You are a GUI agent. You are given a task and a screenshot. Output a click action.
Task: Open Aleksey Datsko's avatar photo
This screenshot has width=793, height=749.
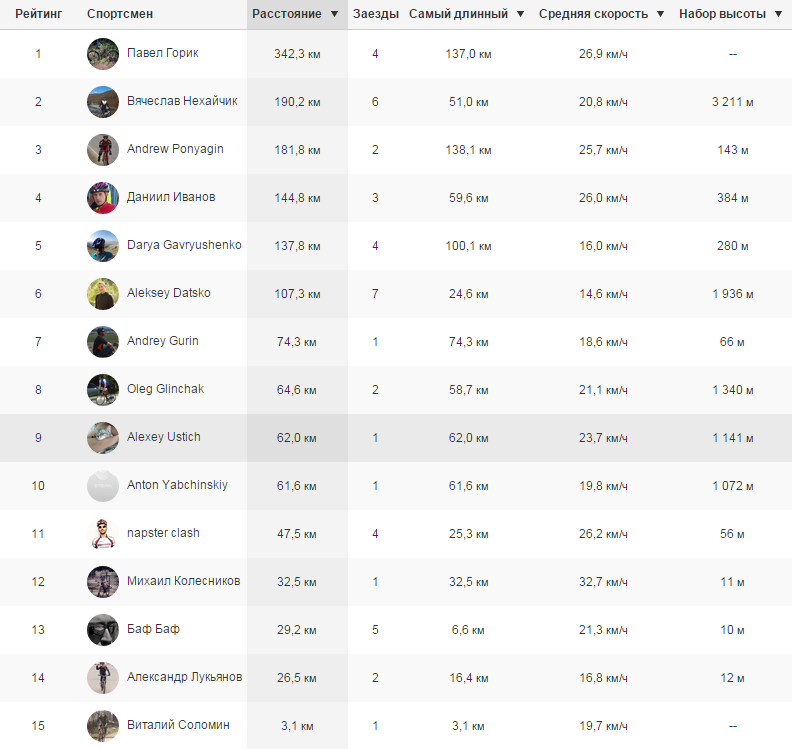tap(103, 294)
